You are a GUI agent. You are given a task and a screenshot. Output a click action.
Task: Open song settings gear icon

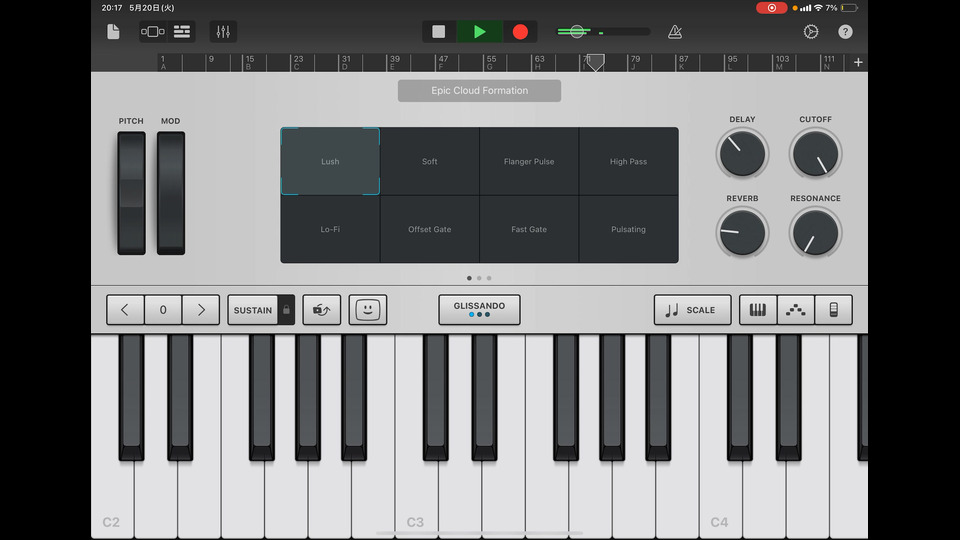point(811,32)
